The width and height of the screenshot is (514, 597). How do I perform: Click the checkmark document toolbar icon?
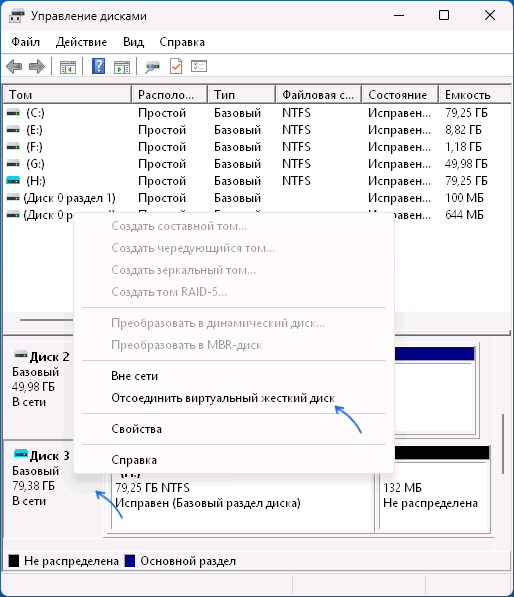[x=176, y=66]
